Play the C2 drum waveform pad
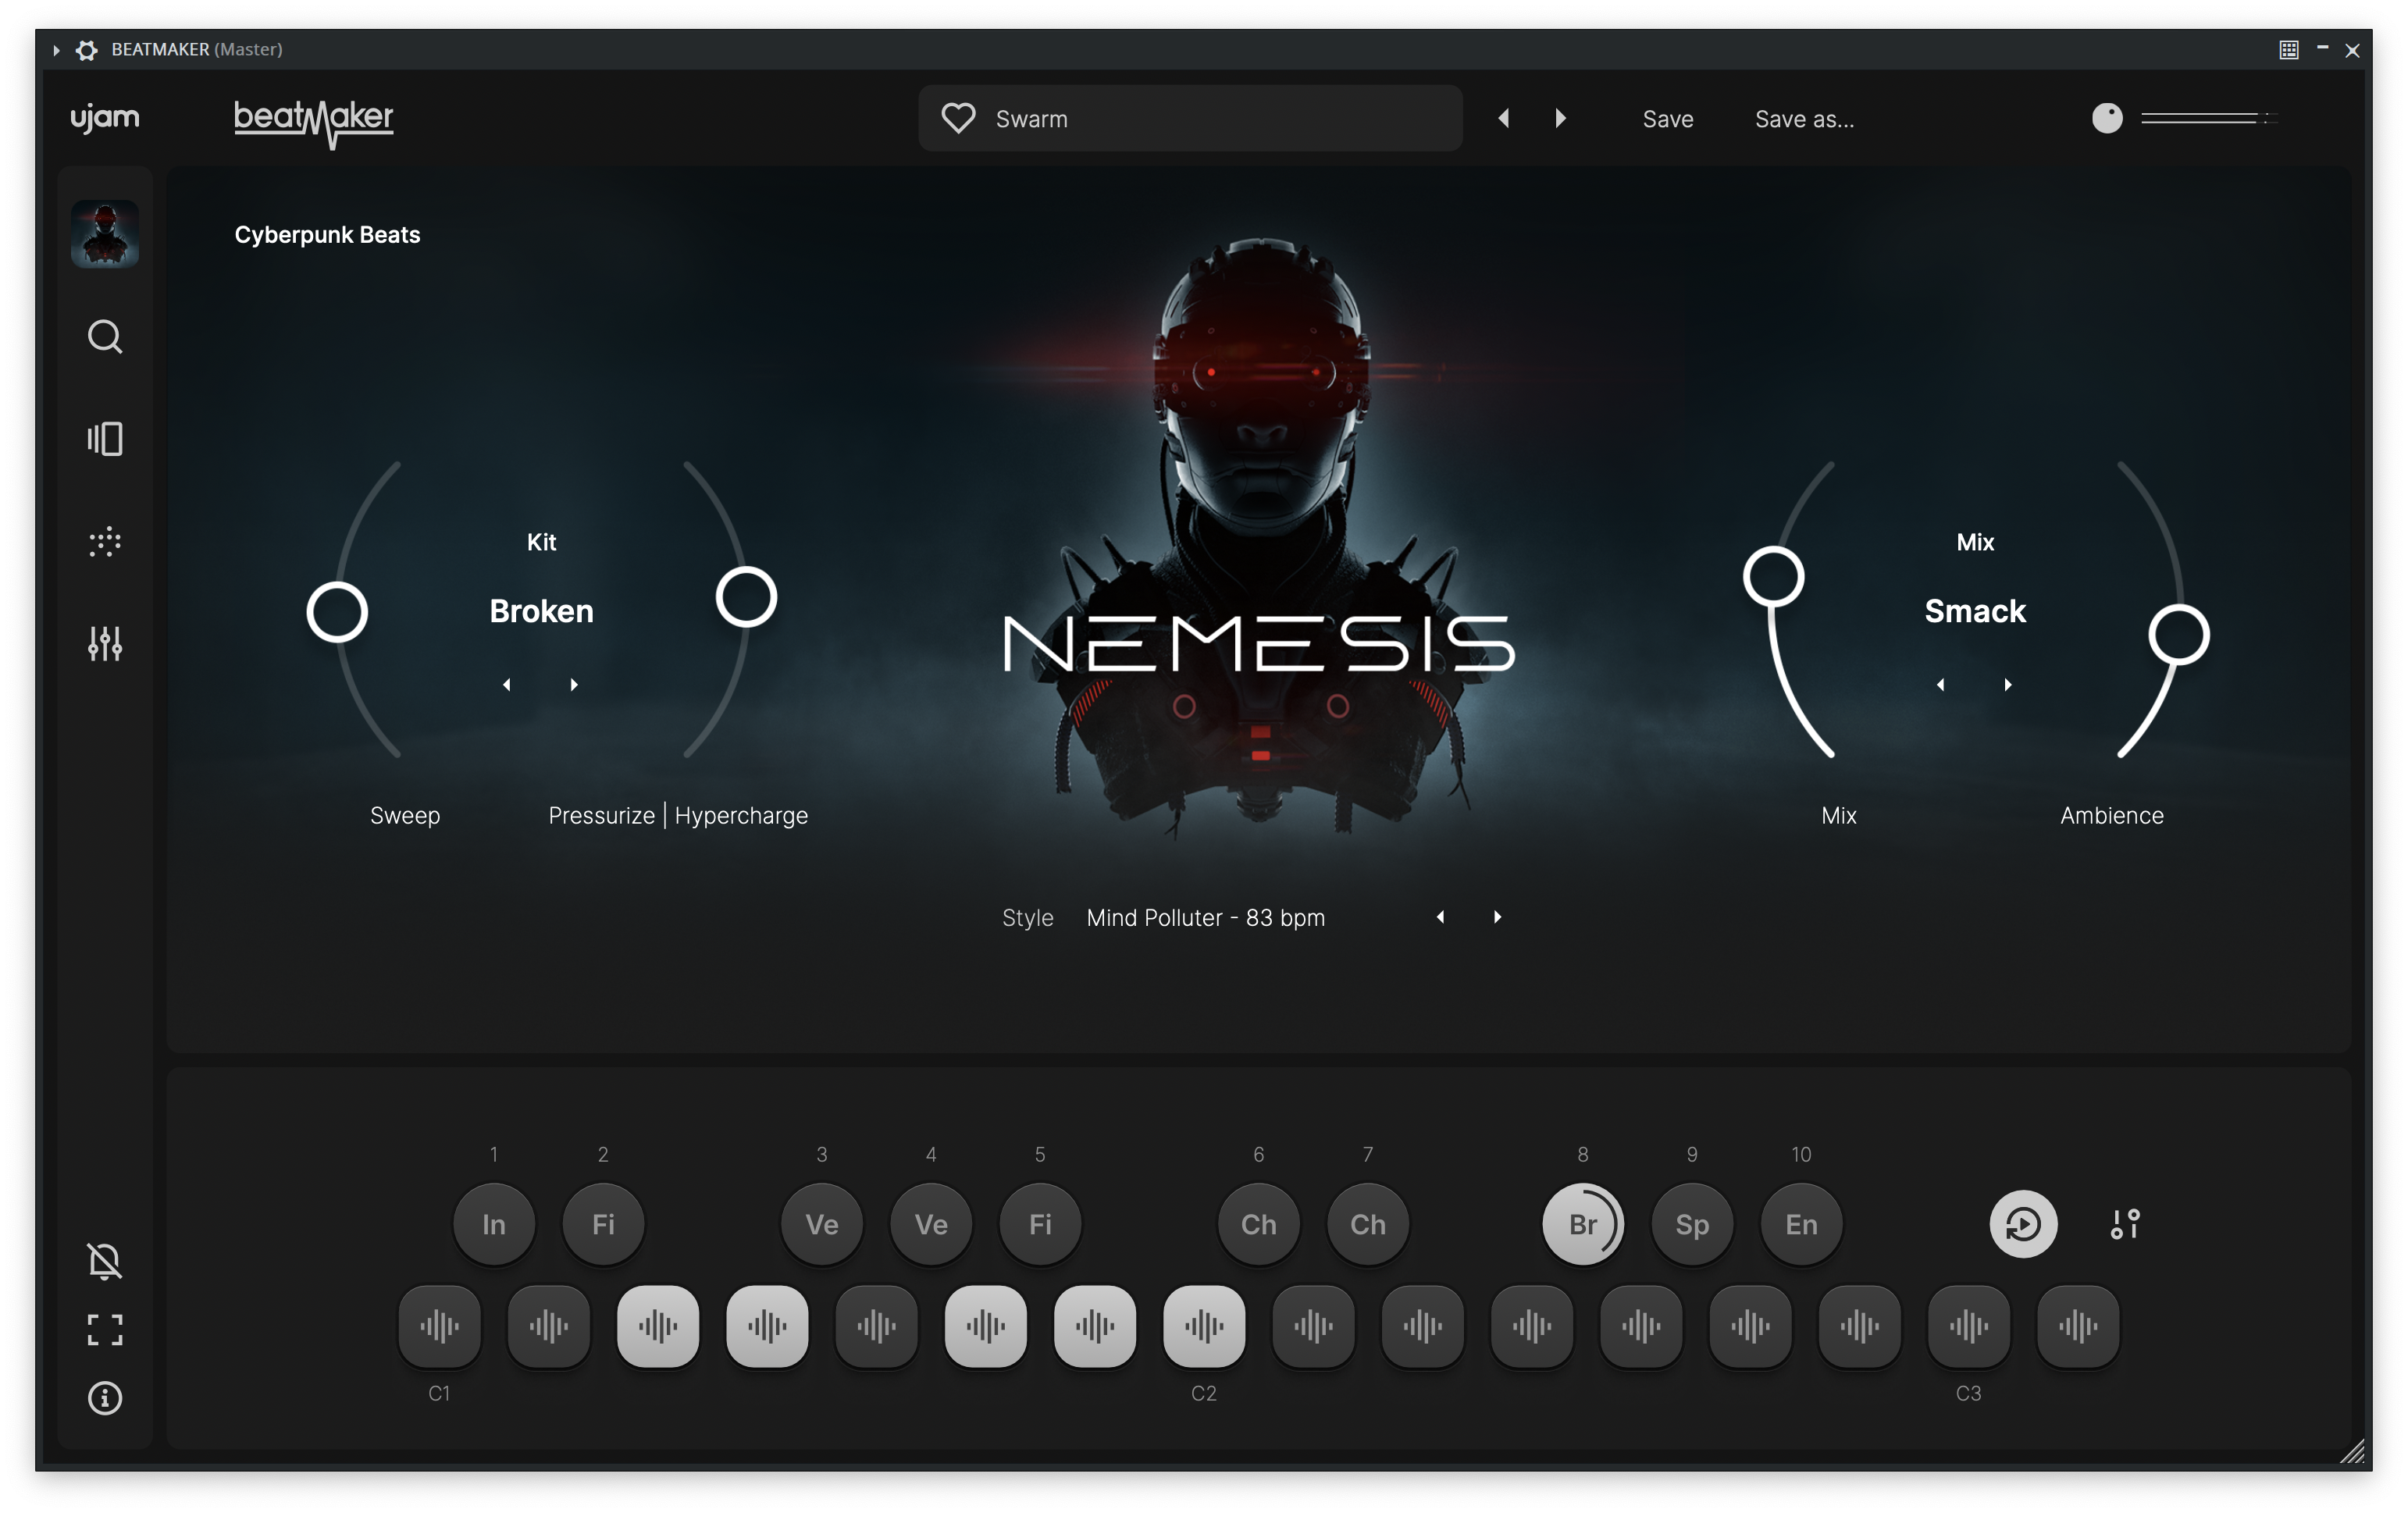This screenshot has height=1513, width=2408. click(1204, 1327)
